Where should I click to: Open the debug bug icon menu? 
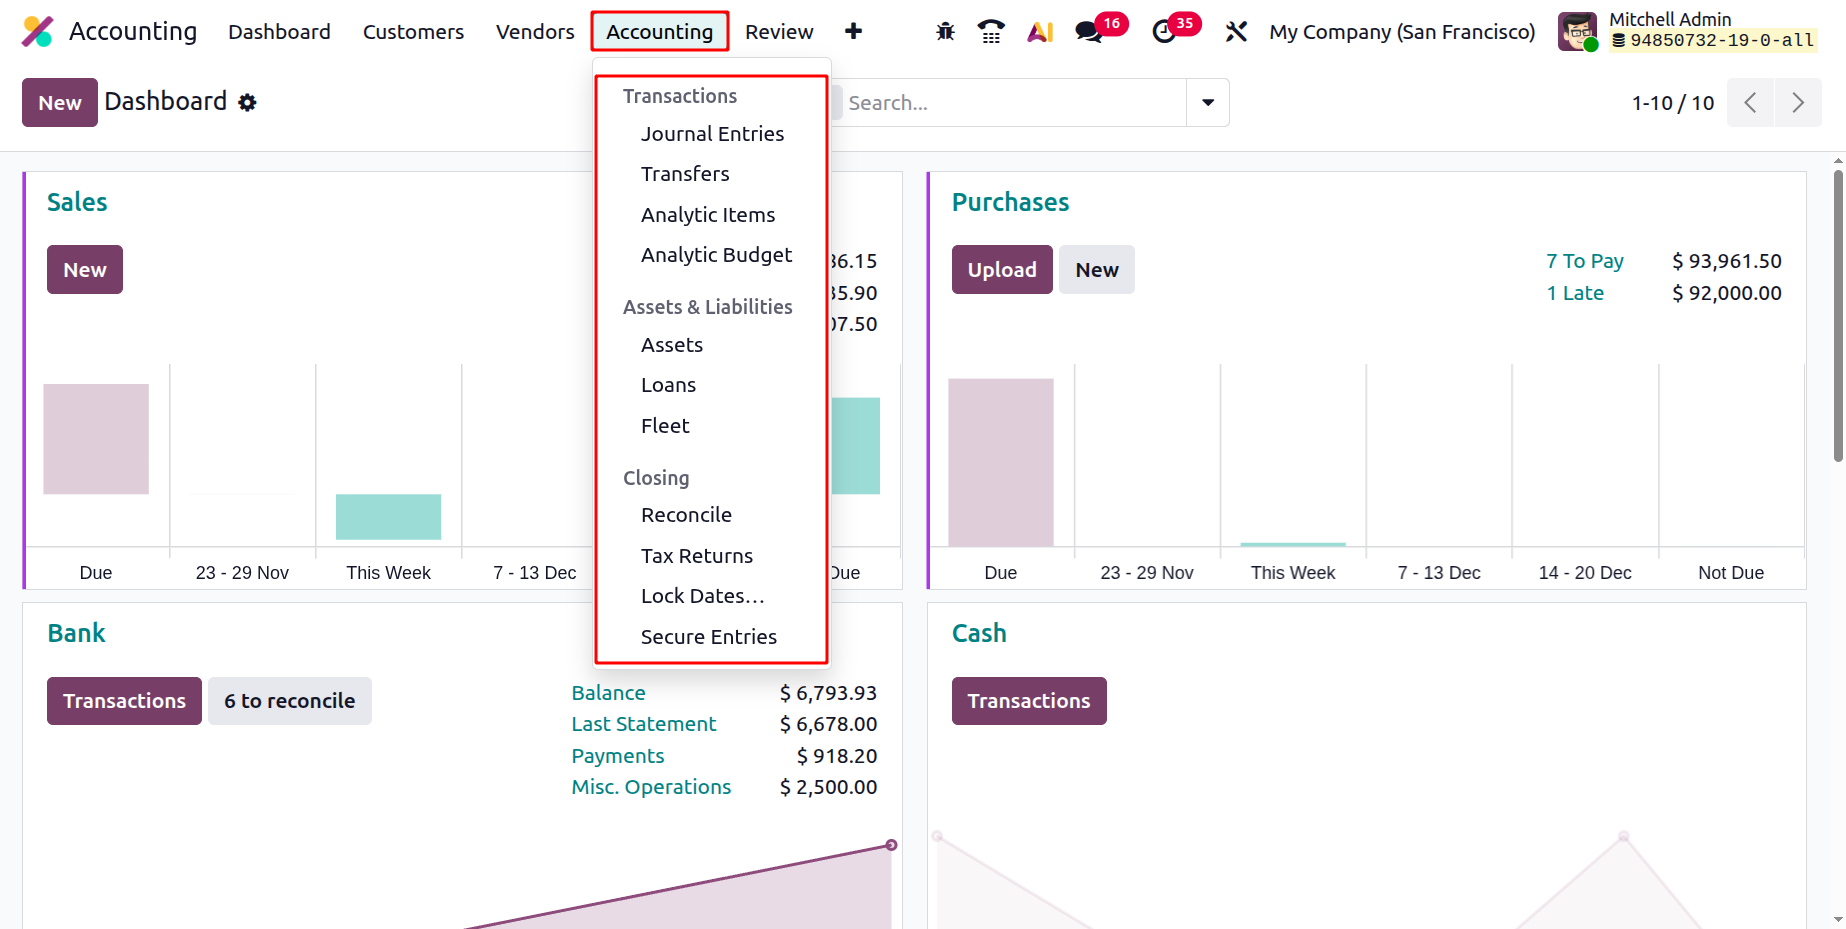tap(945, 32)
